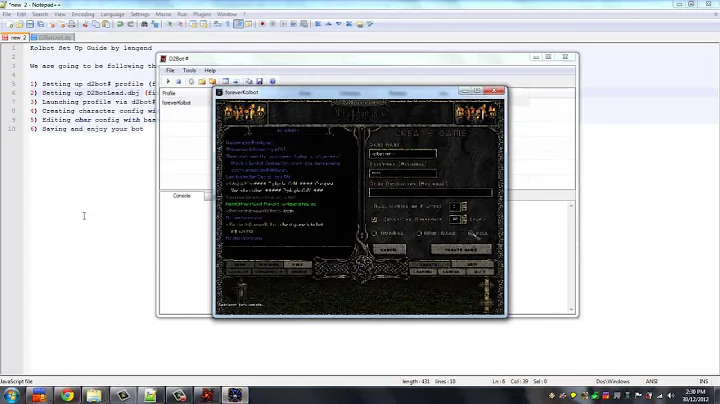Viewport: 720px width, 404px height.
Task: Open the Tools menu in D2Bot window
Action: pos(189,70)
